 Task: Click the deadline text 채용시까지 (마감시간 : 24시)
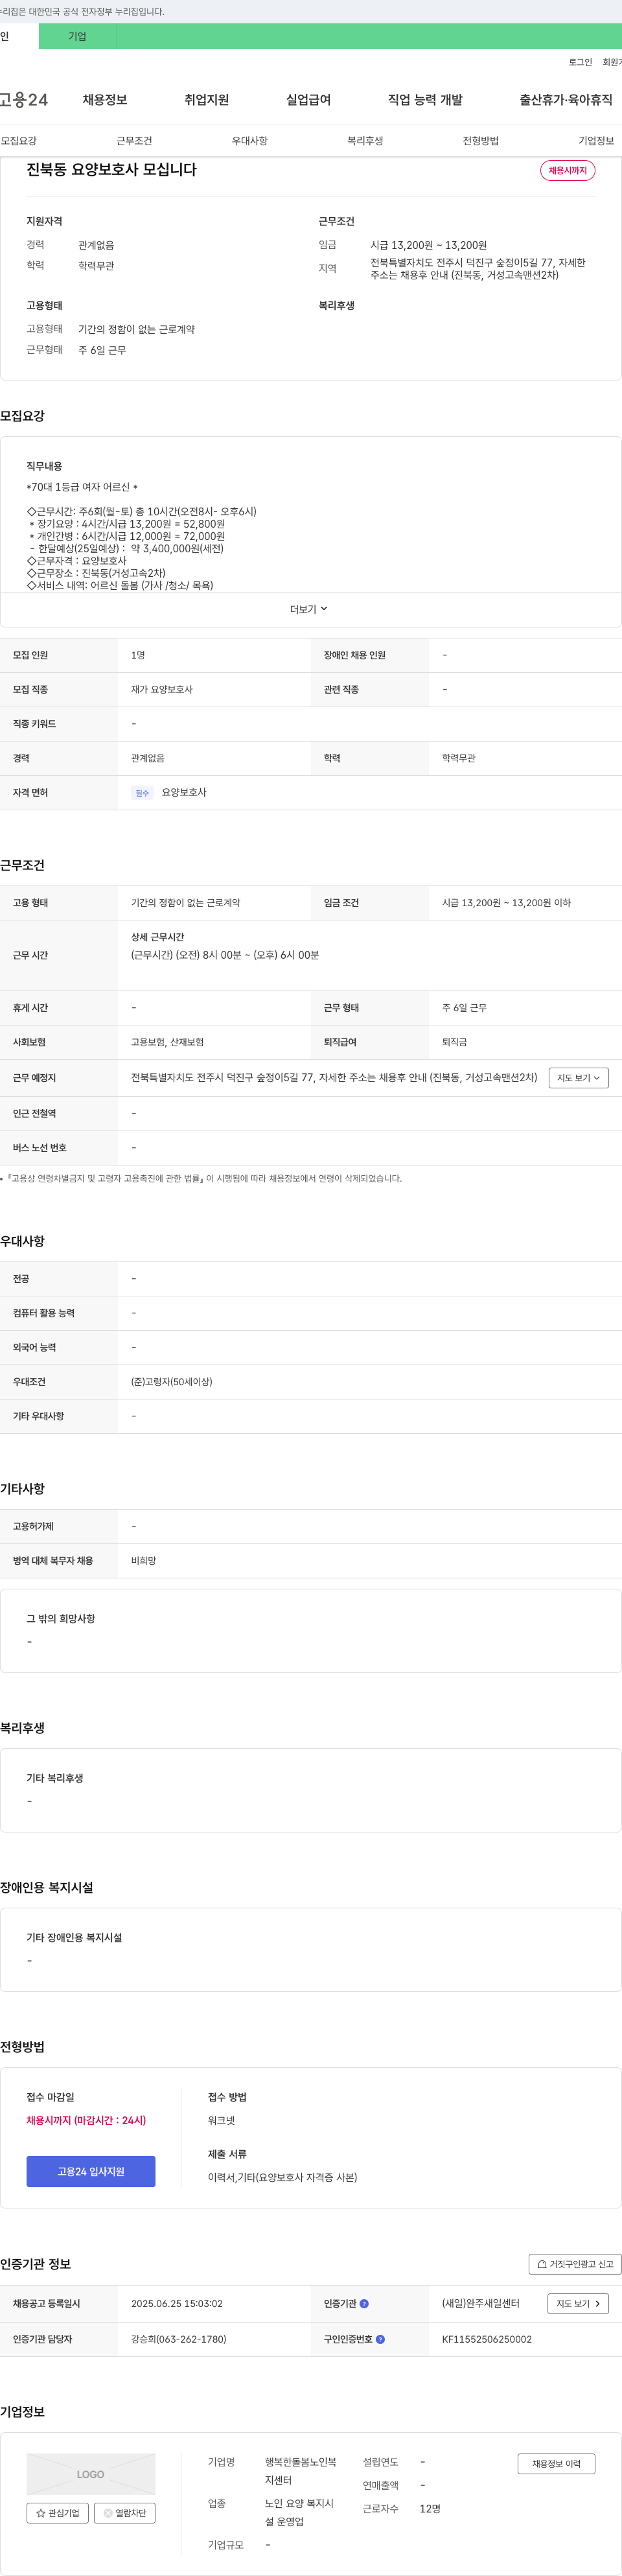(x=86, y=2120)
